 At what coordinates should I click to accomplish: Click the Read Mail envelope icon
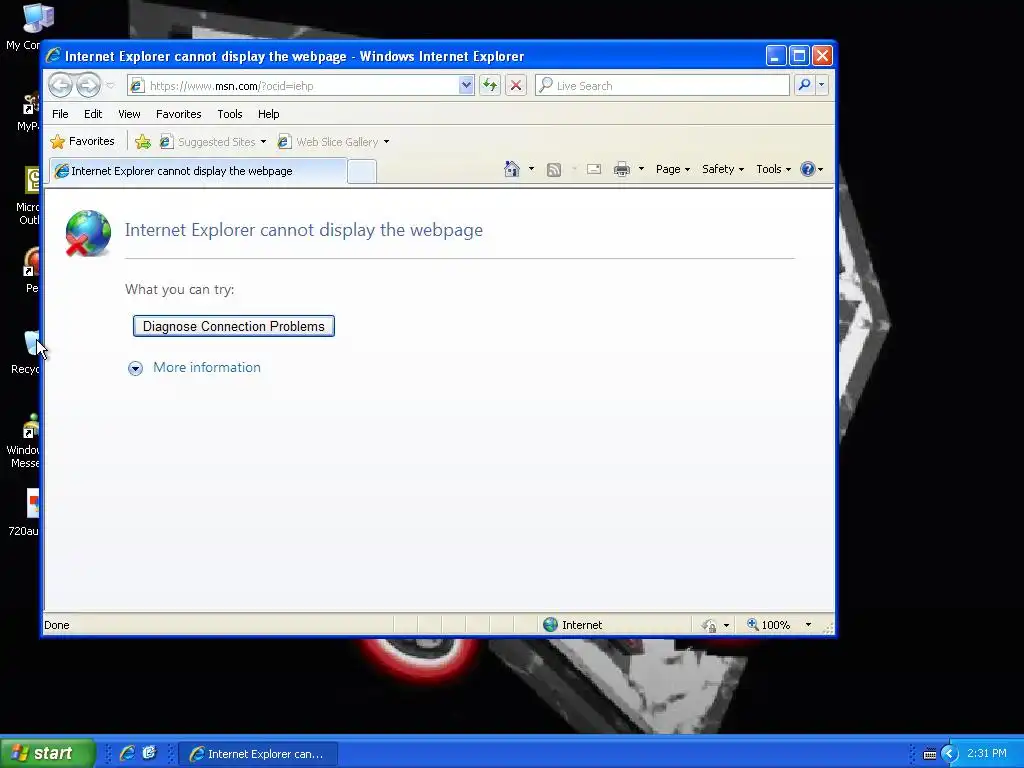click(594, 169)
